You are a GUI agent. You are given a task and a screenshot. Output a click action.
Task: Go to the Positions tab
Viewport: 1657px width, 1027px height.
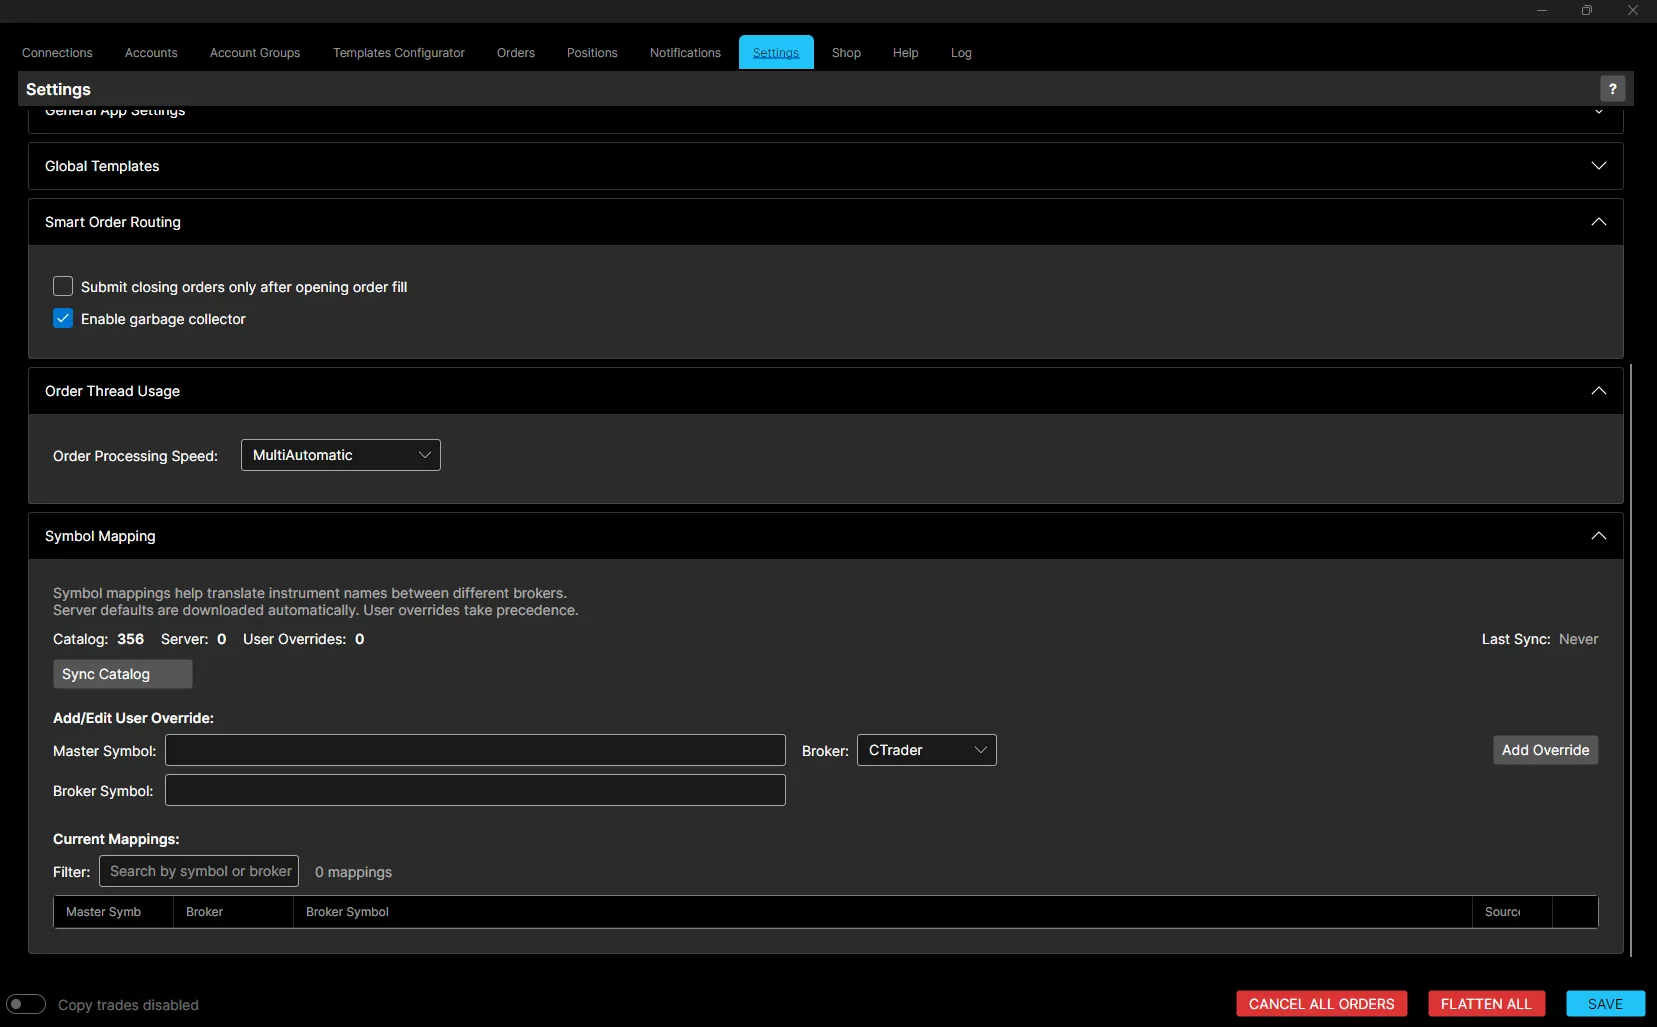pos(592,53)
